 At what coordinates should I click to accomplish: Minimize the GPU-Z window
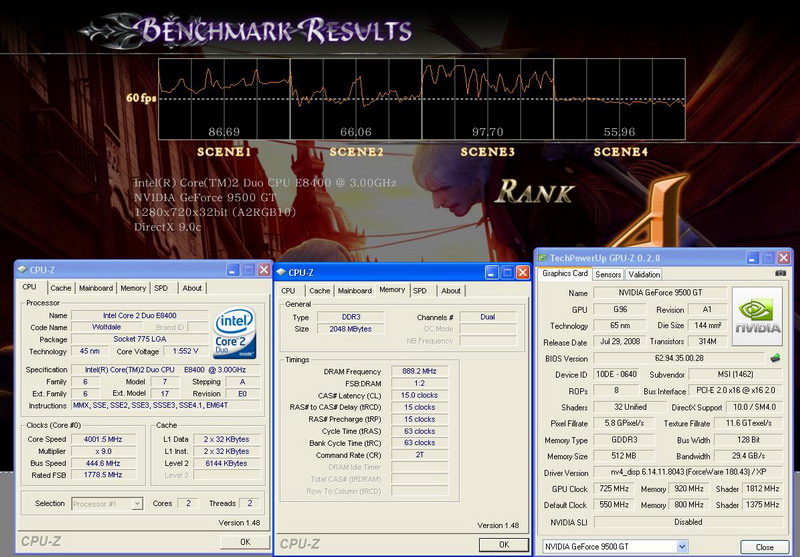pyautogui.click(x=753, y=258)
